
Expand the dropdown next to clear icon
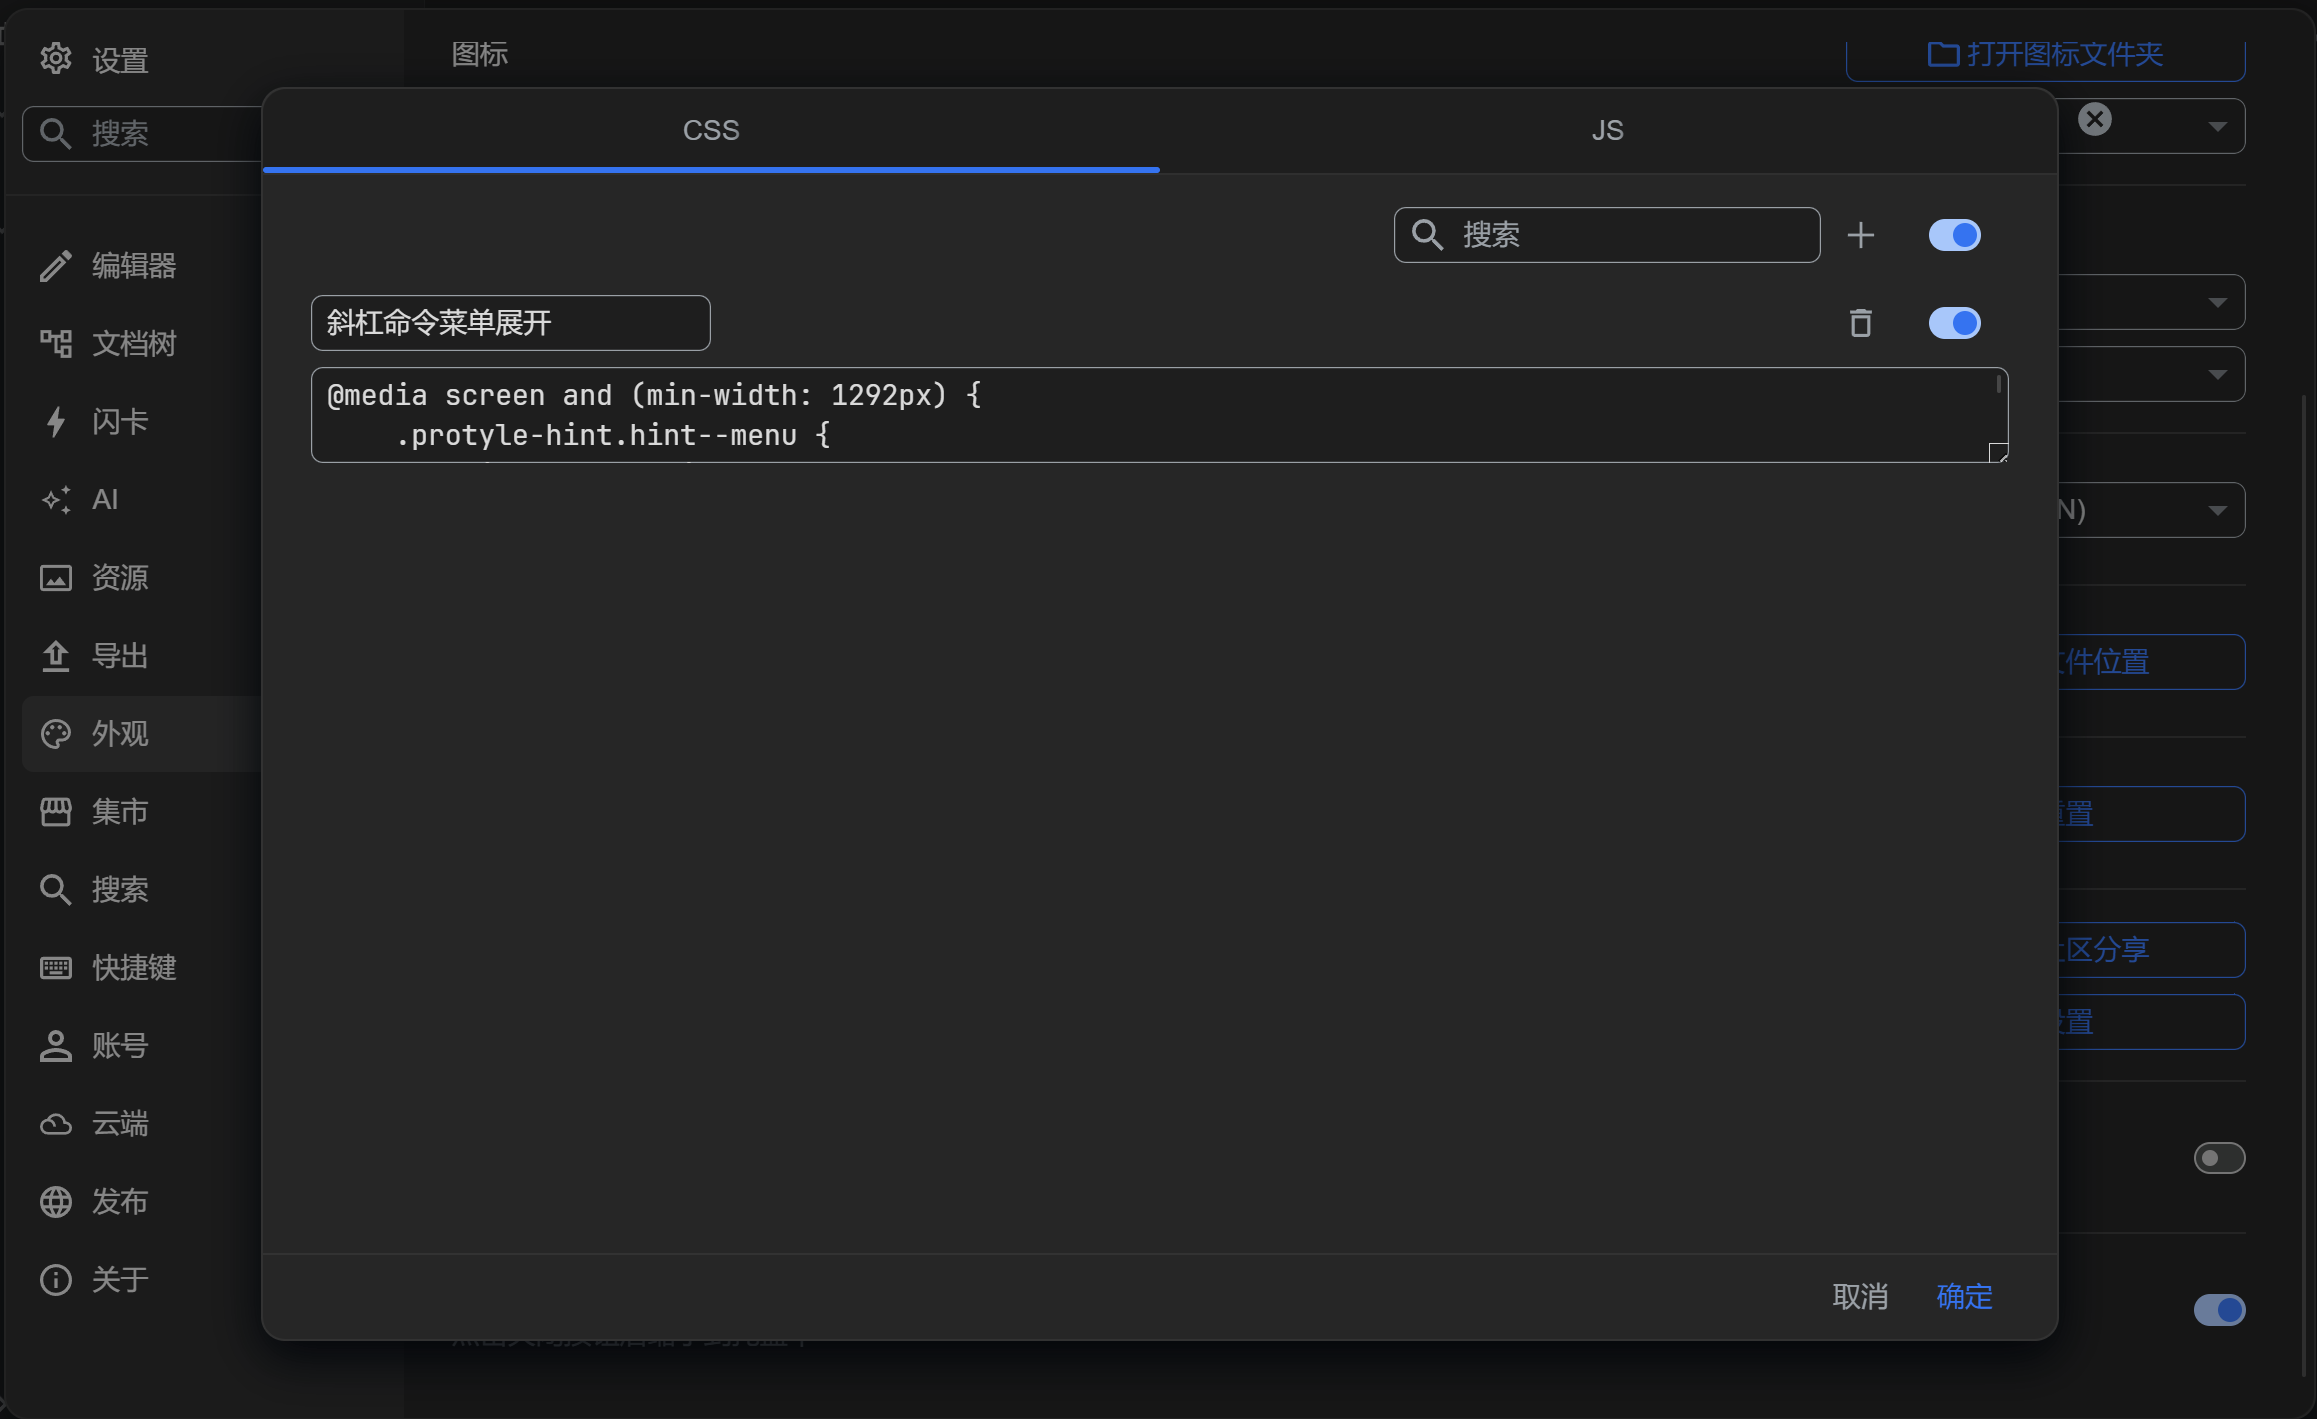[2217, 127]
